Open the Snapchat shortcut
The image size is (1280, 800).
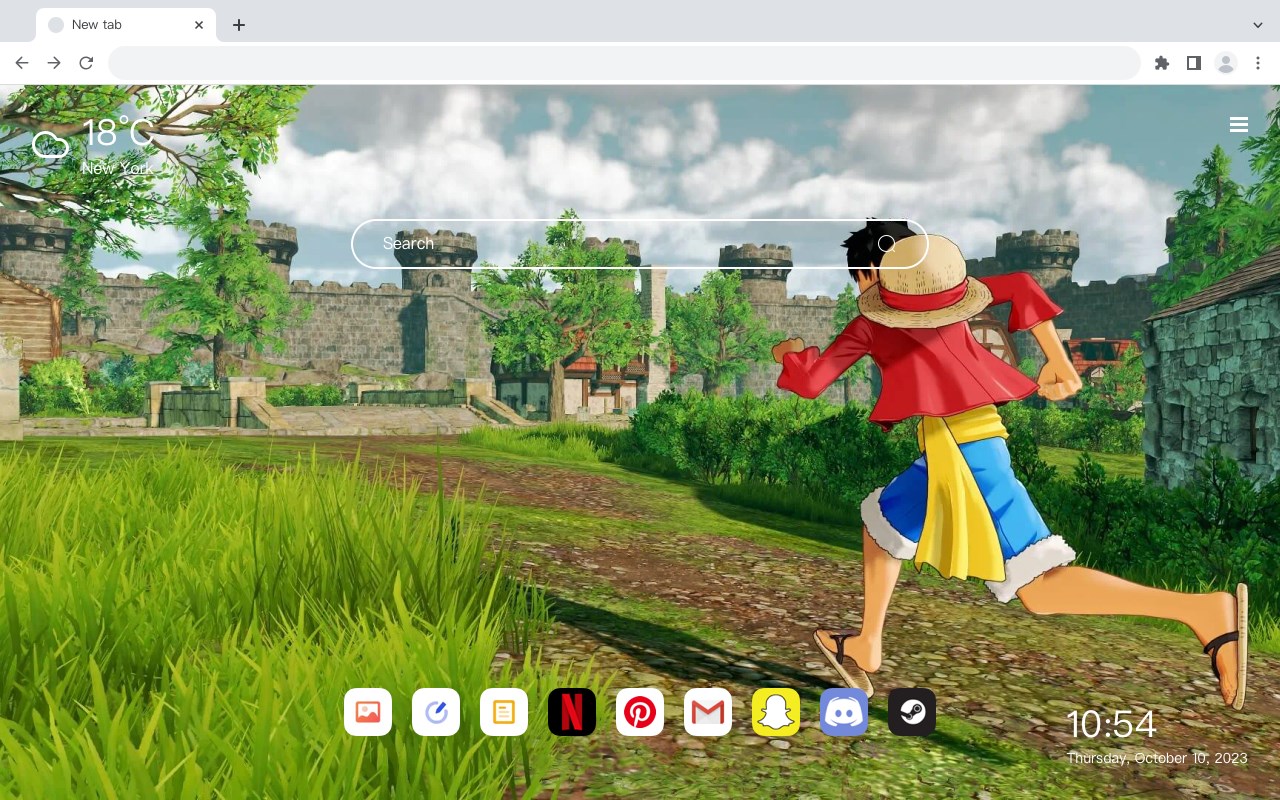coord(776,712)
